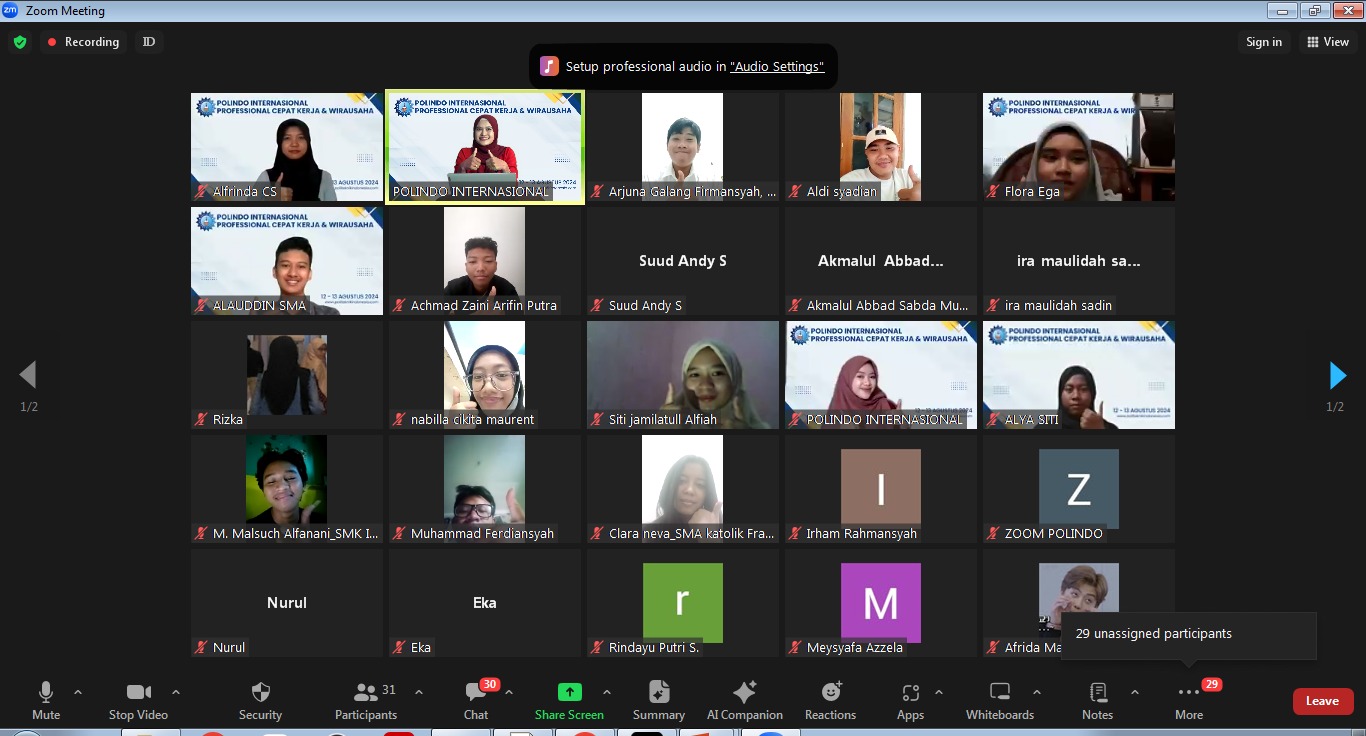
Task: Open Audio Settings from the notification banner
Action: [777, 66]
